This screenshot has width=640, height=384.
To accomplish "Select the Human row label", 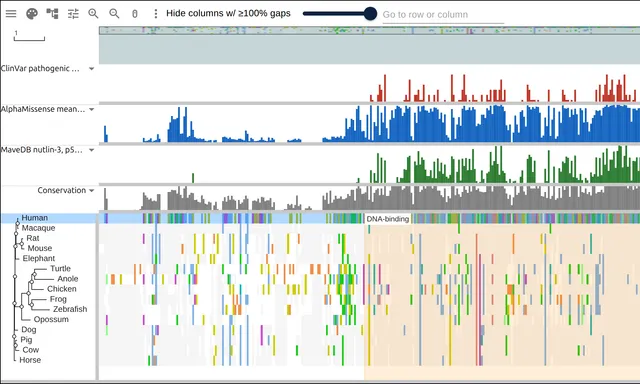I will pyautogui.click(x=35, y=218).
